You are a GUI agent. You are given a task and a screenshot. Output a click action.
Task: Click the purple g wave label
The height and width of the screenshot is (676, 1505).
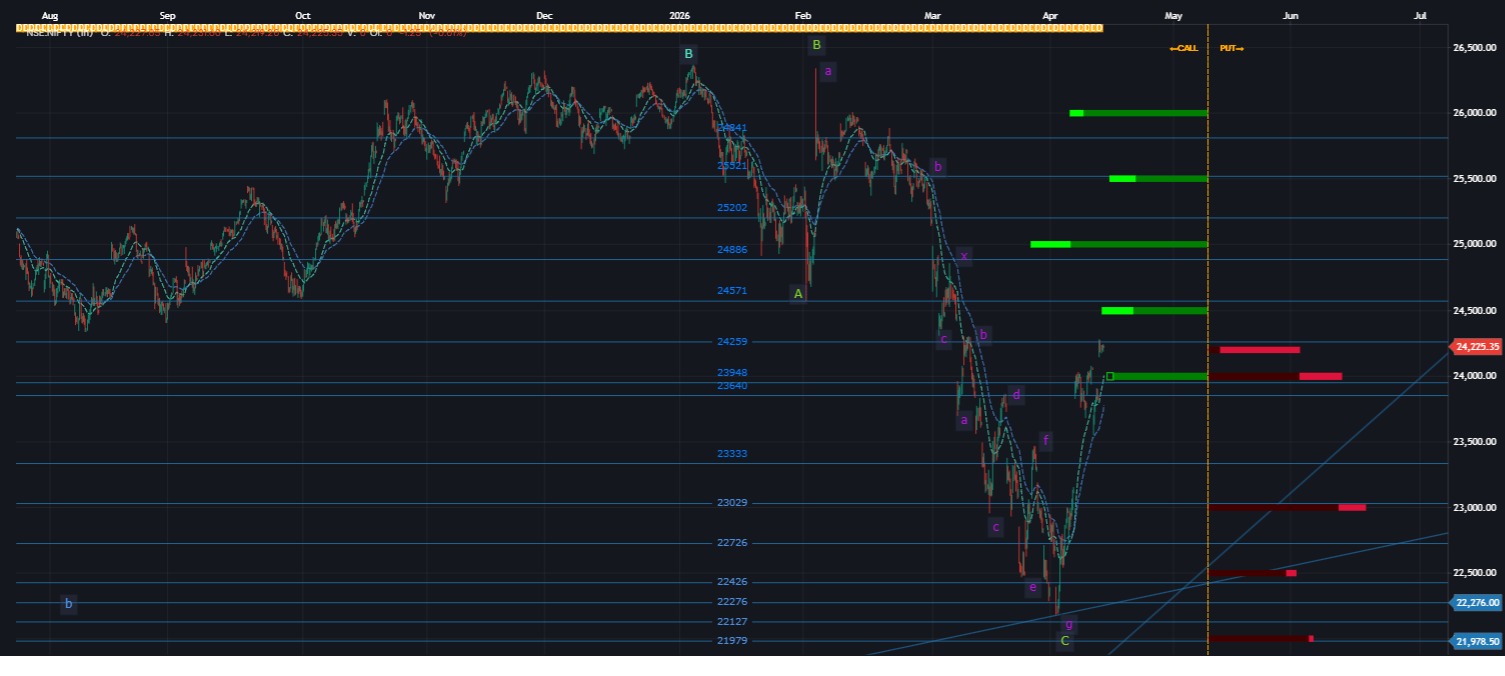pos(1069,624)
